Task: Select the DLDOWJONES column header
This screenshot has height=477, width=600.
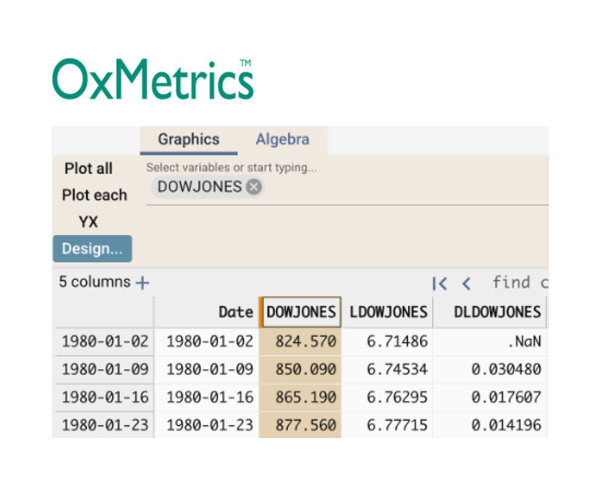Action: (x=497, y=313)
